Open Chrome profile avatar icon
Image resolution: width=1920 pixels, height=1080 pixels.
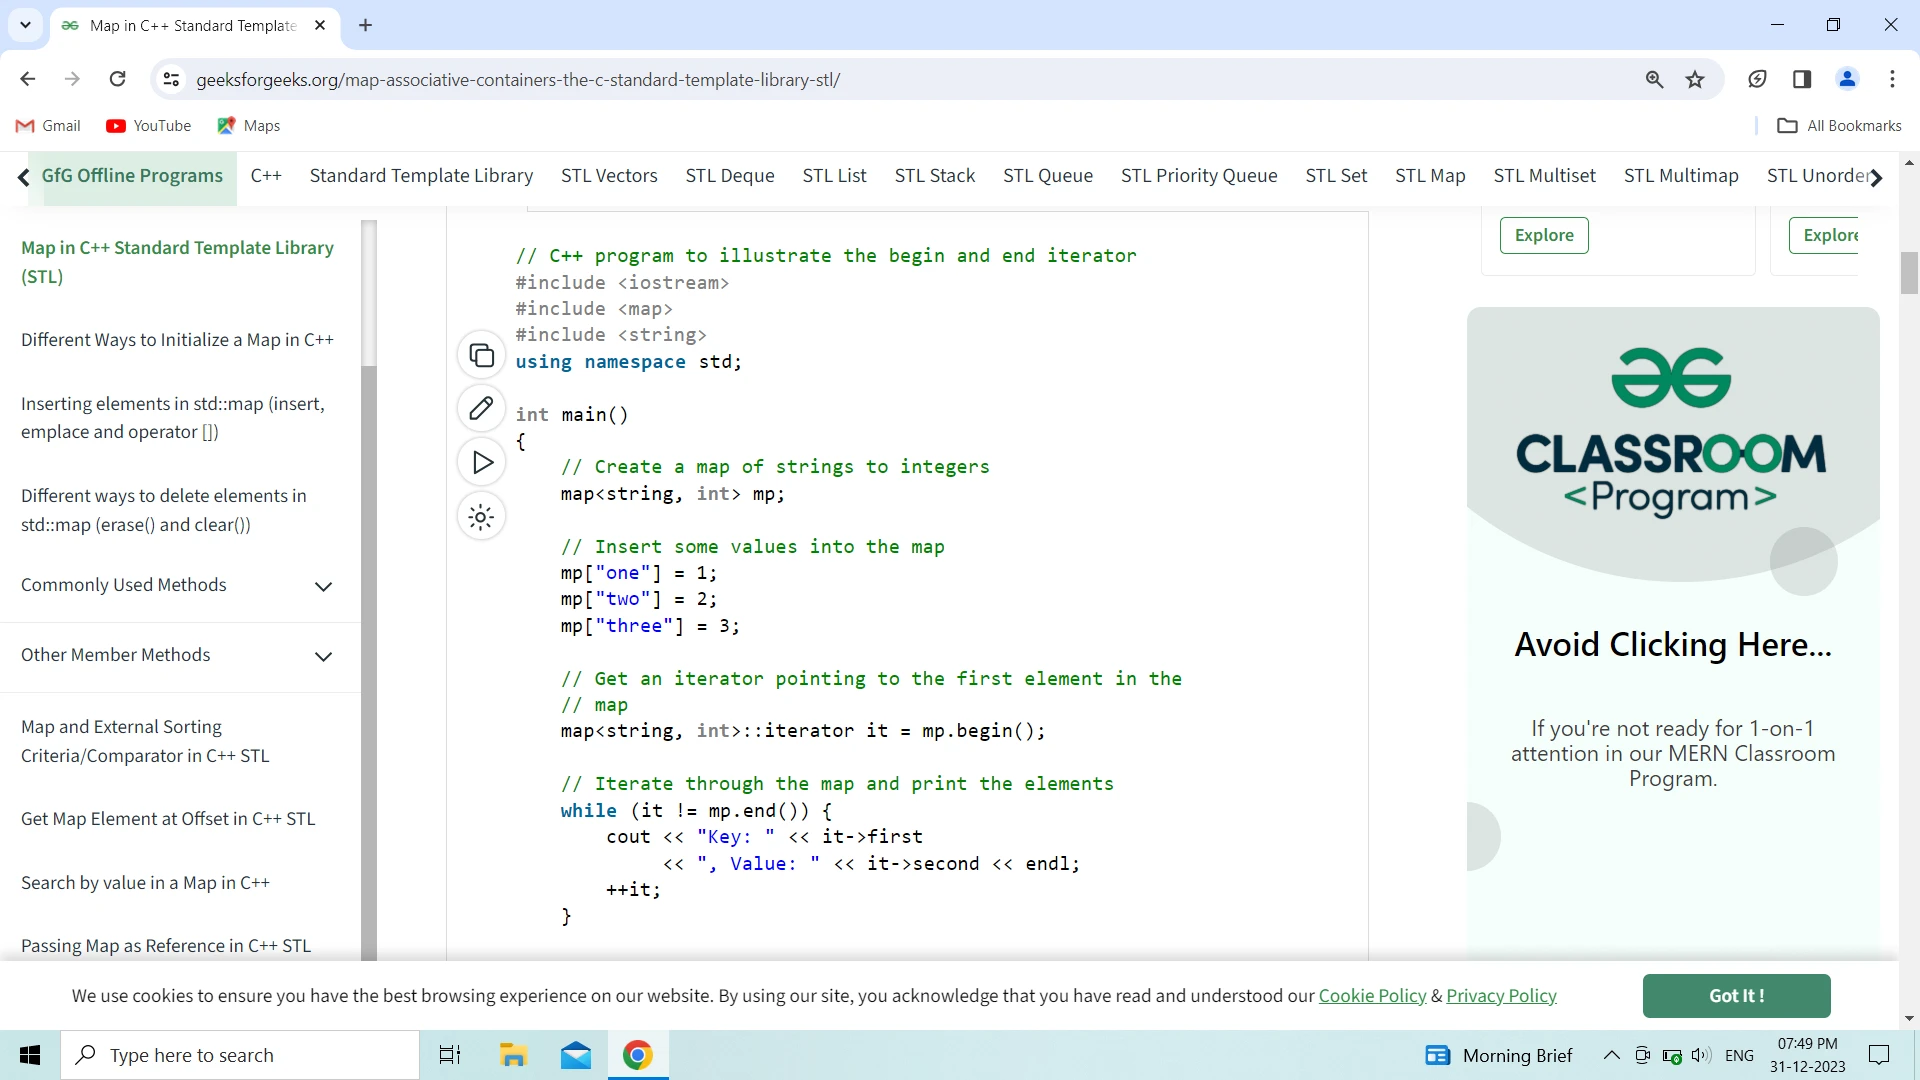tap(1847, 79)
